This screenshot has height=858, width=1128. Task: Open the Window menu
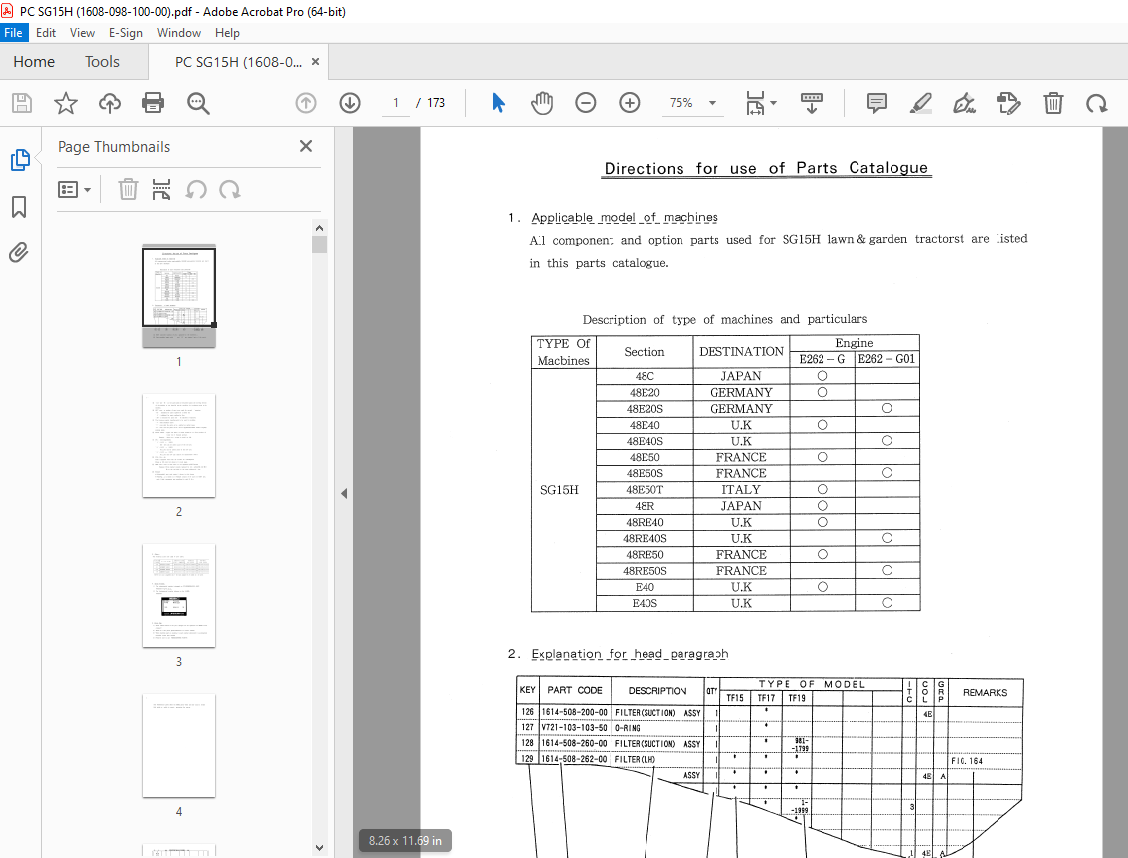(x=178, y=32)
